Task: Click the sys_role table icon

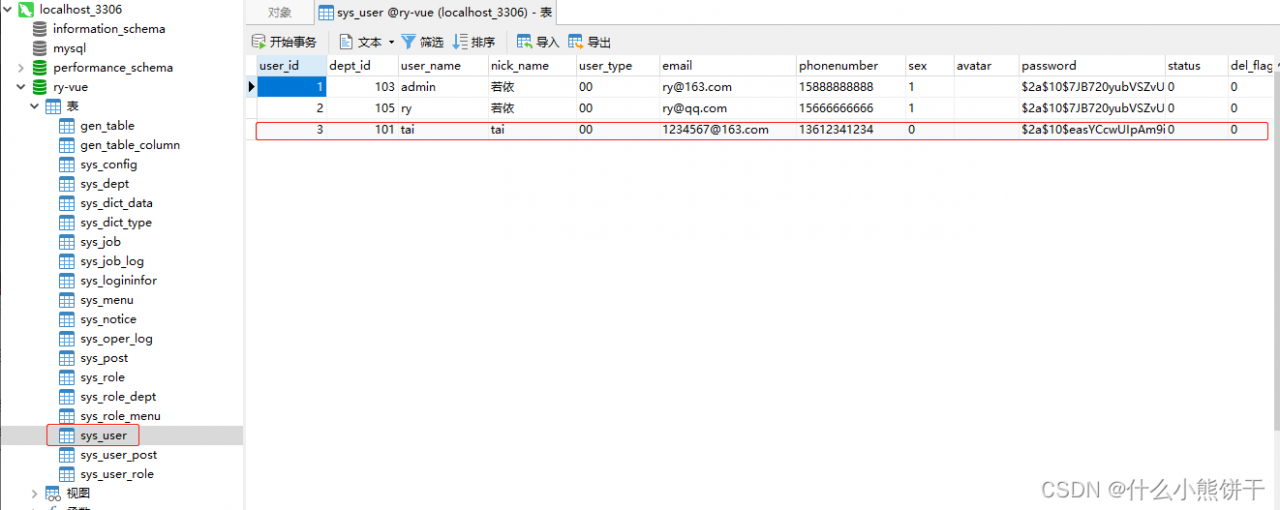Action: (x=67, y=378)
